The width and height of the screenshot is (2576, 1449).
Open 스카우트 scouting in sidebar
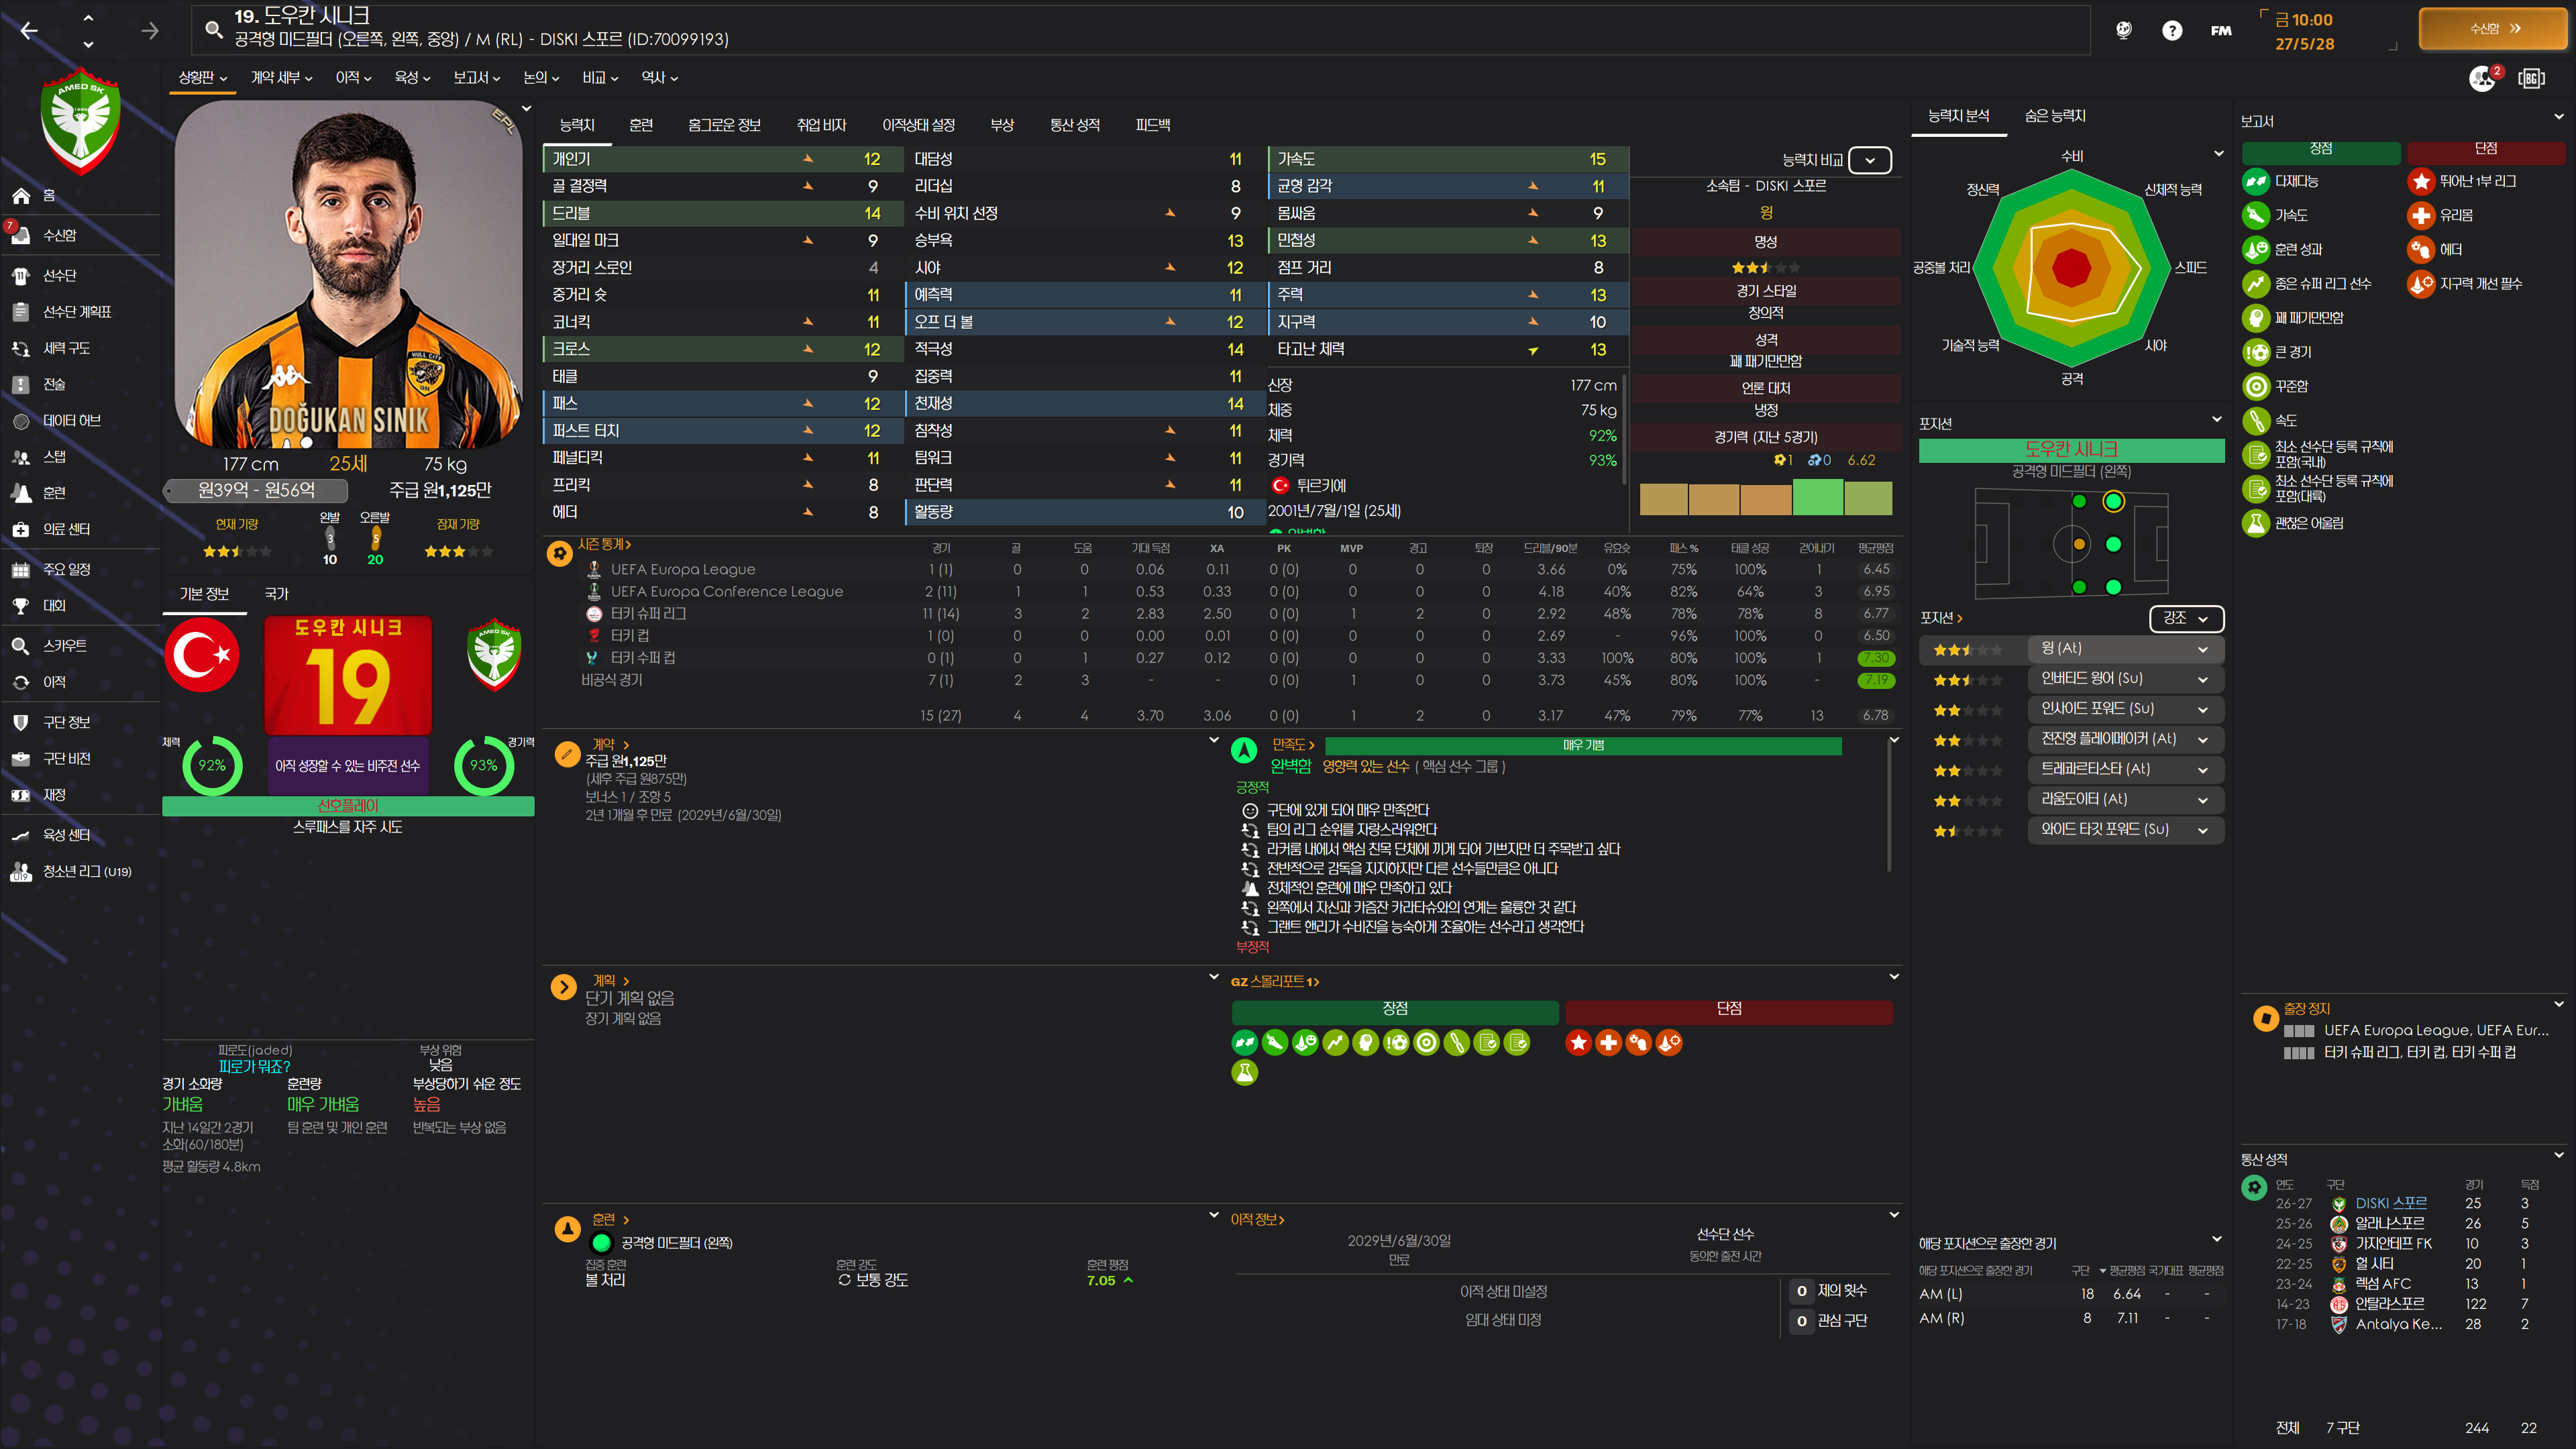tap(64, 646)
